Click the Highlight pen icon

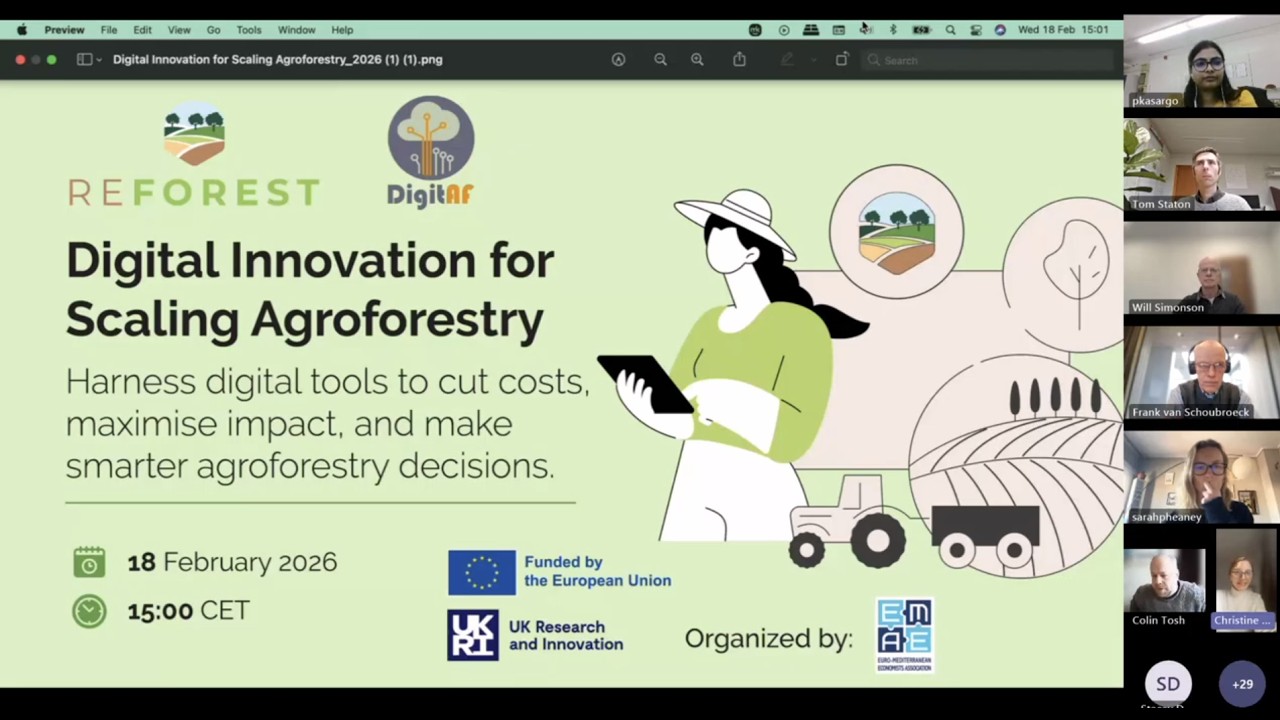click(787, 60)
